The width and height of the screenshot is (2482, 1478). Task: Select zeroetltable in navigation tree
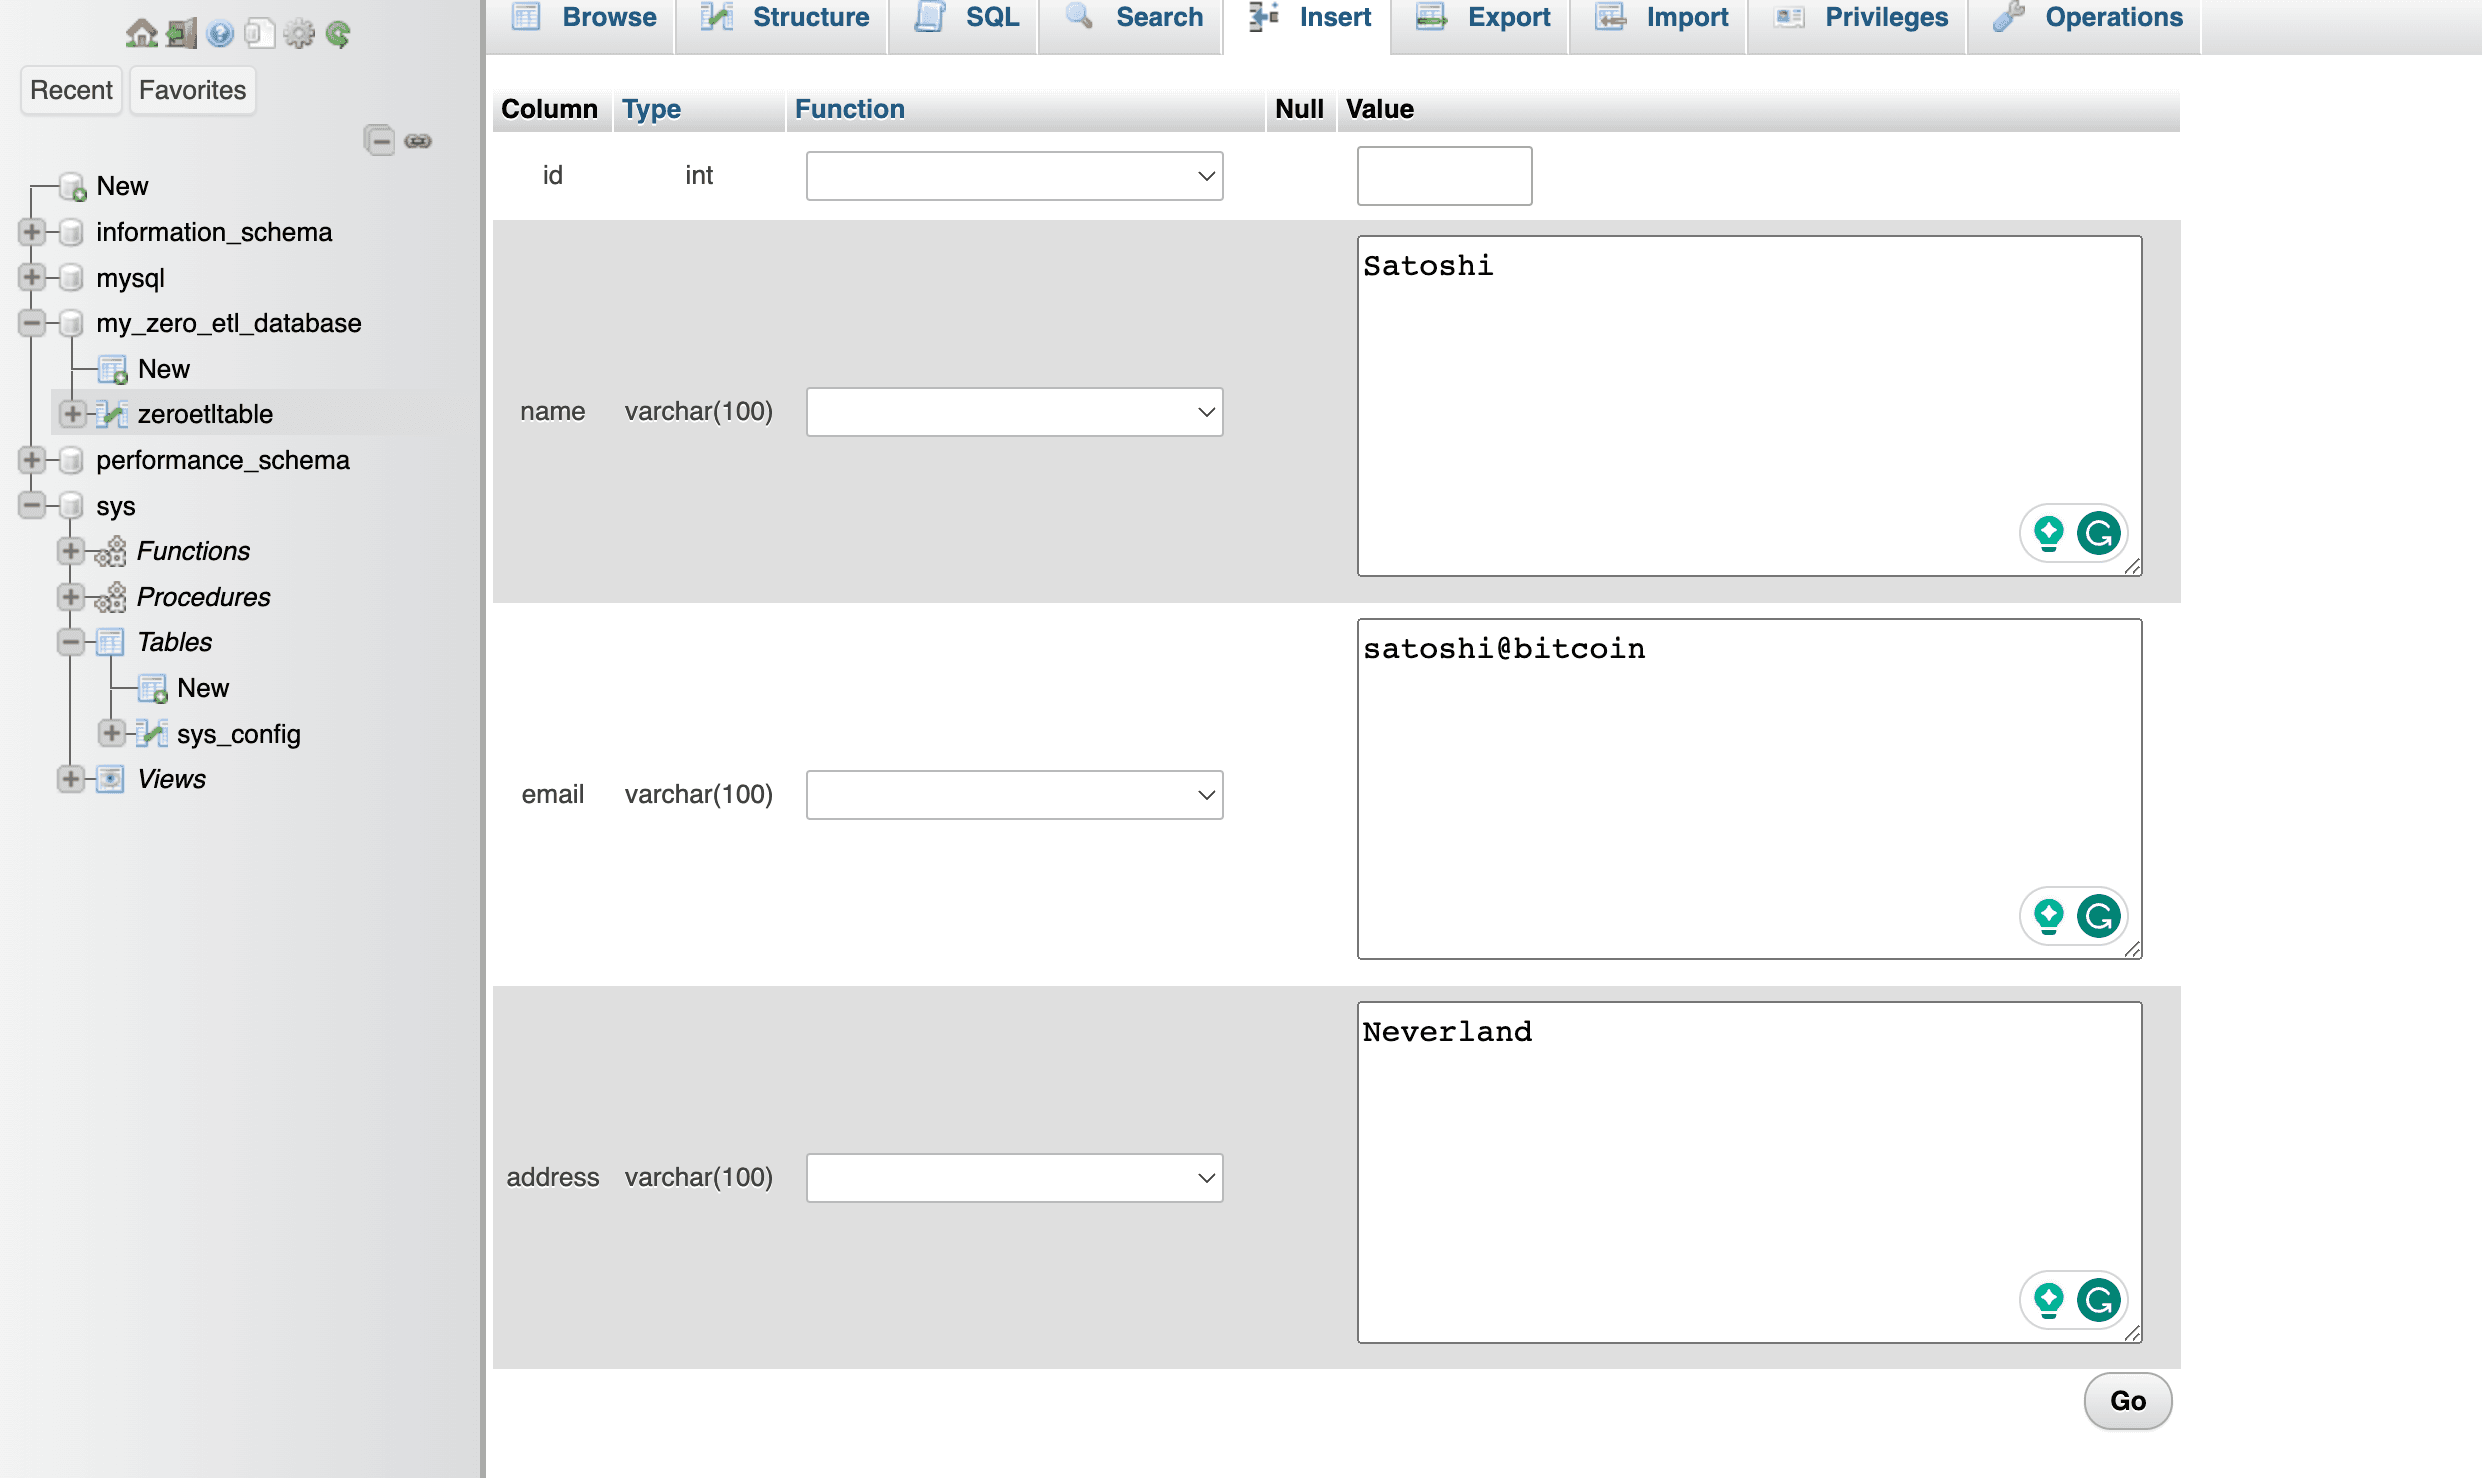coord(205,414)
